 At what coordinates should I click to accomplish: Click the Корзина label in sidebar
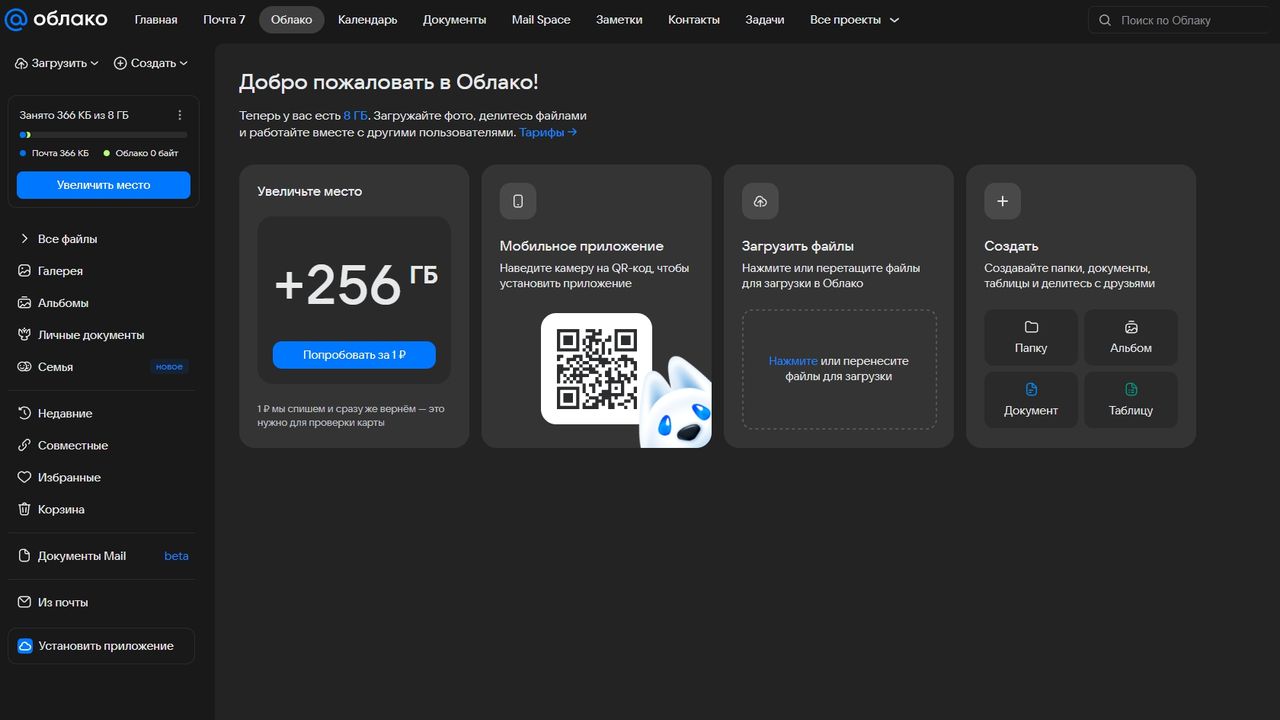tap(61, 509)
